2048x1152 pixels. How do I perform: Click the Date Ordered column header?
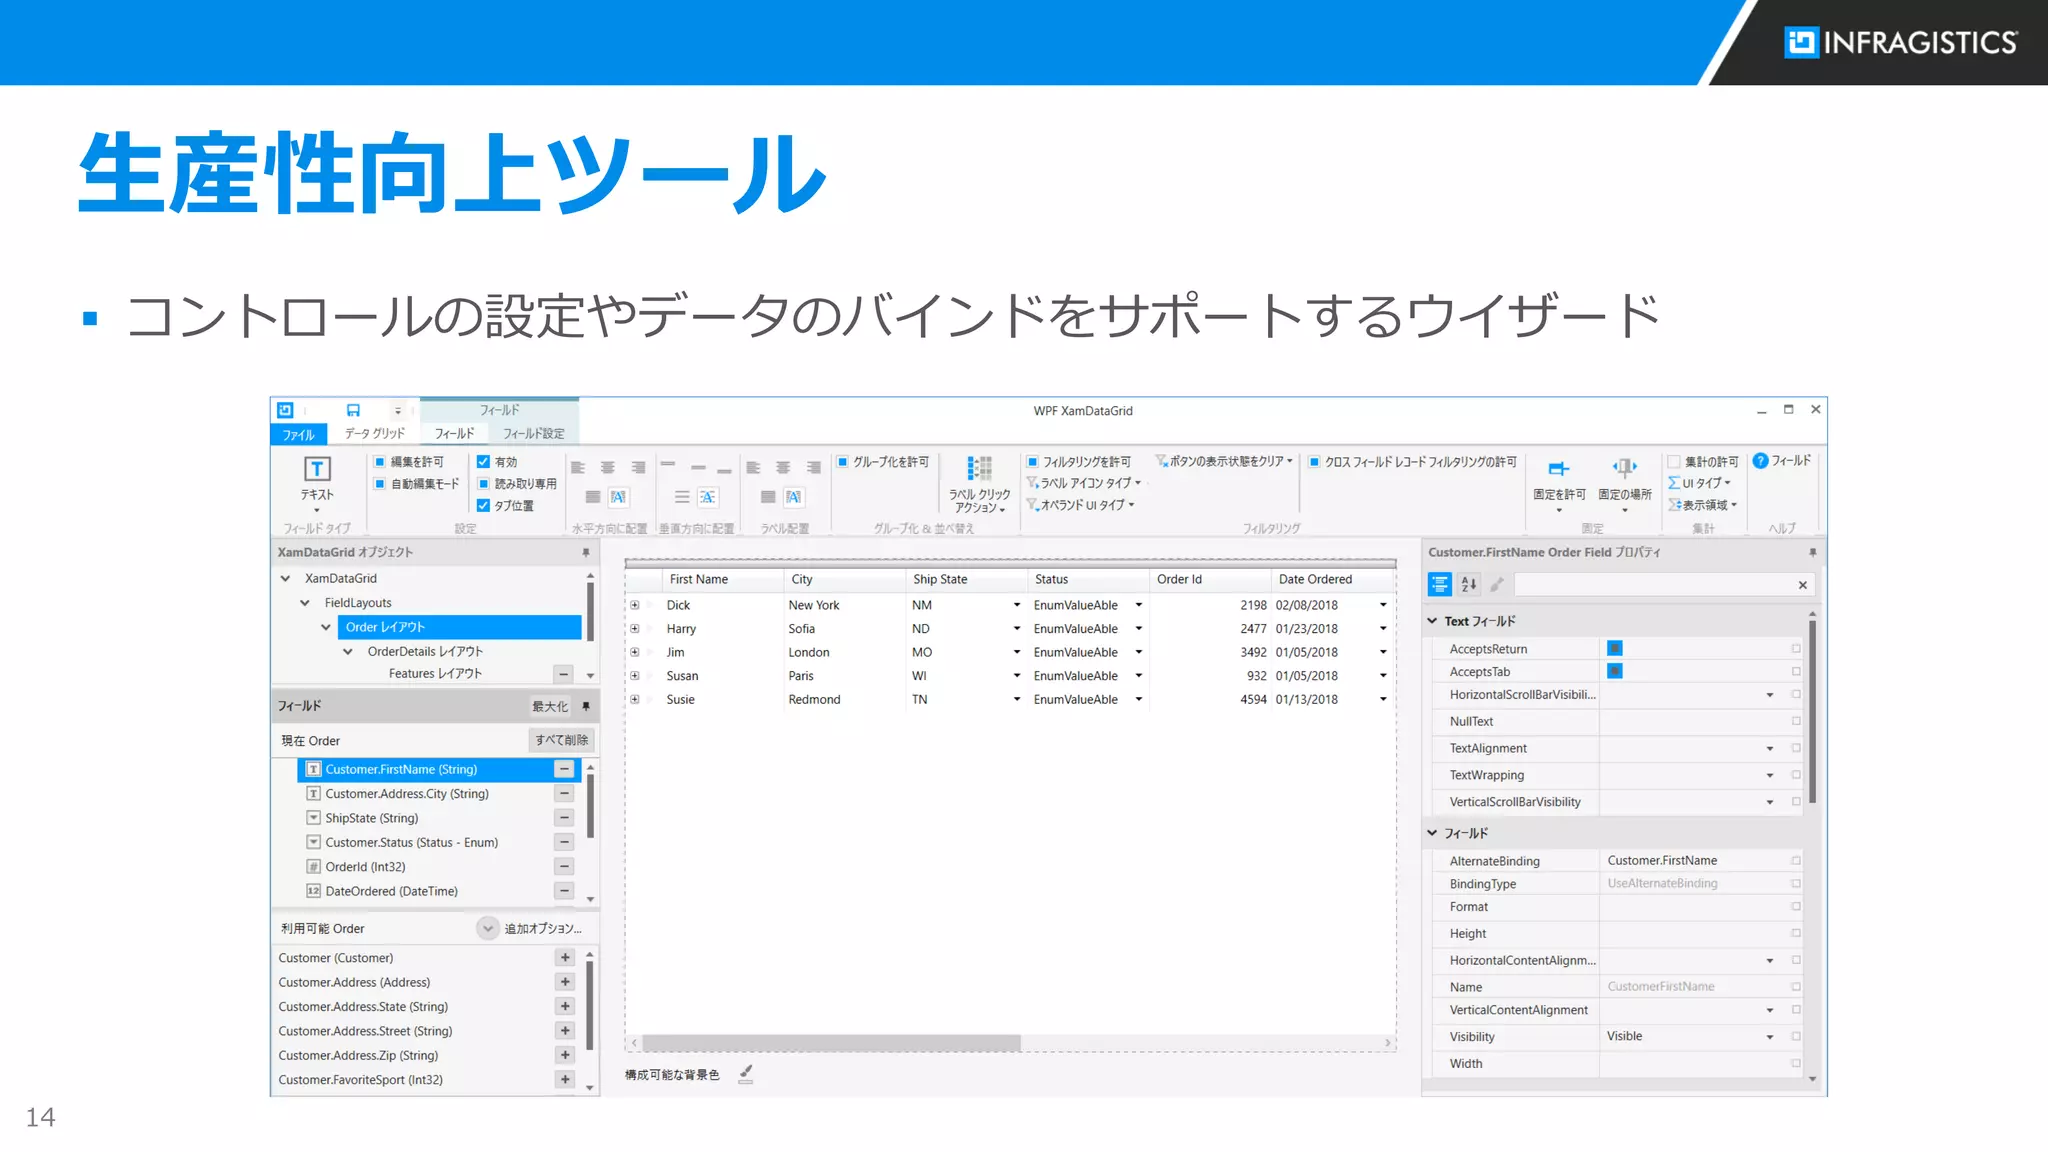click(x=1332, y=579)
